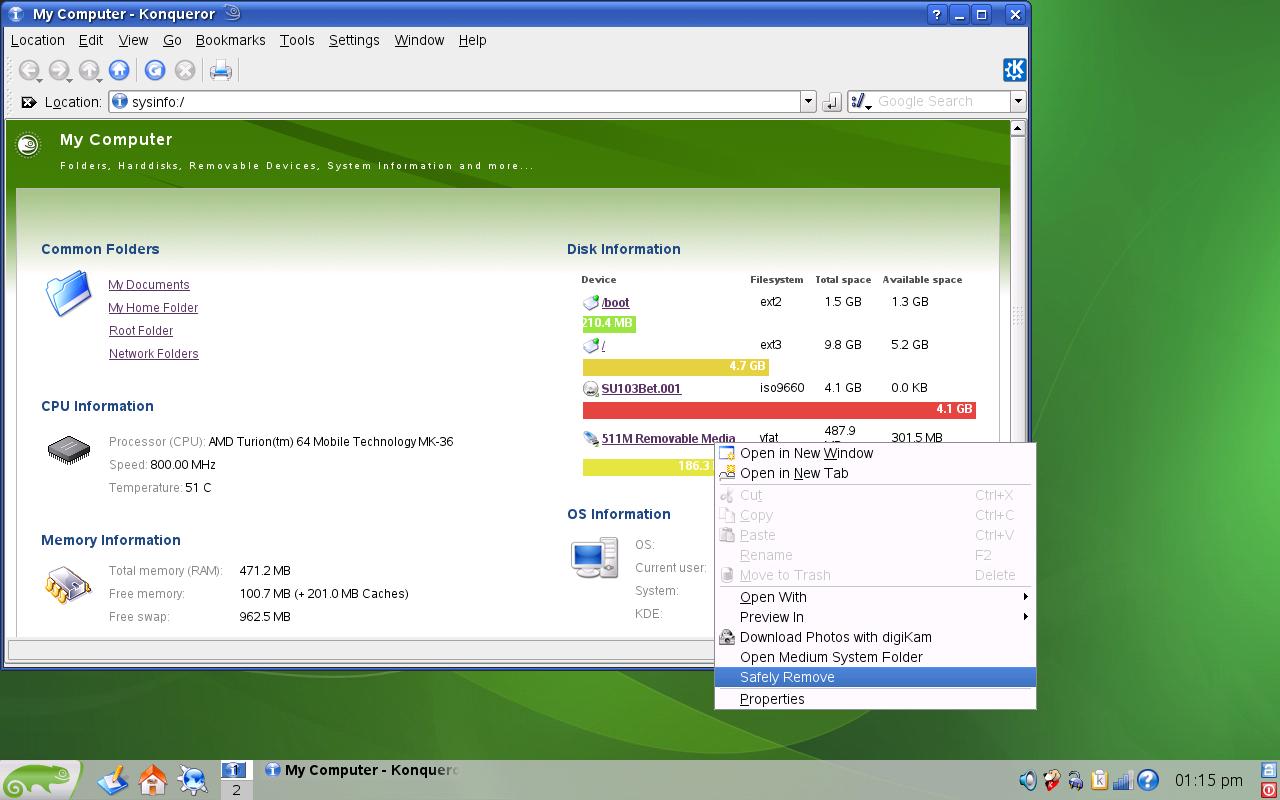Click inside the Google Search field

pos(942,101)
